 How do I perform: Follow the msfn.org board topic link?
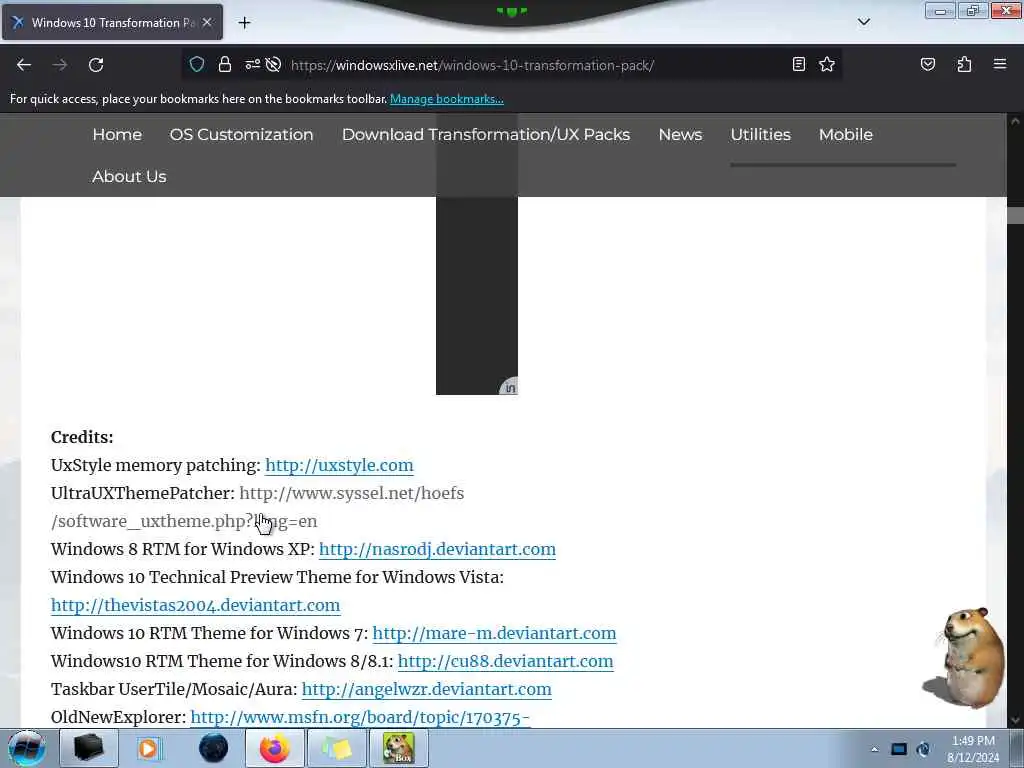360,718
